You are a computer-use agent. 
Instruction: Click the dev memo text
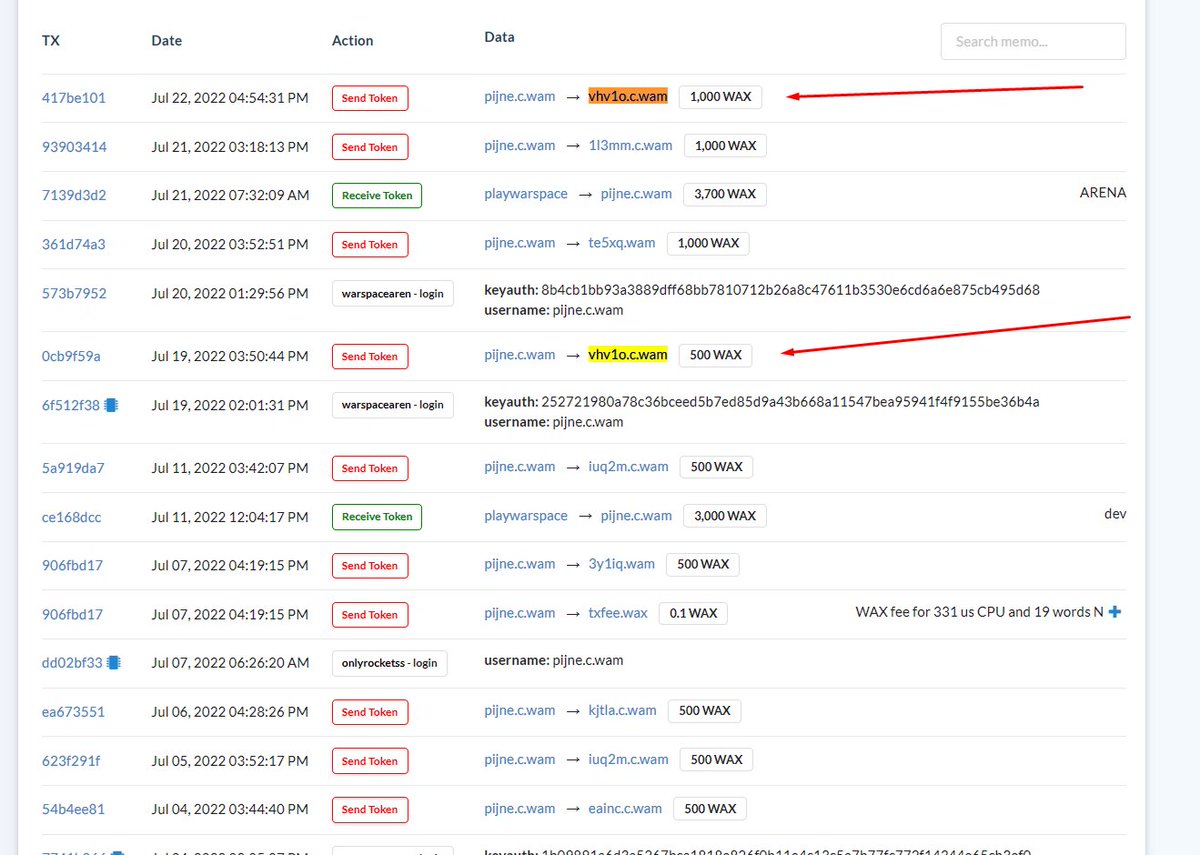[1115, 514]
